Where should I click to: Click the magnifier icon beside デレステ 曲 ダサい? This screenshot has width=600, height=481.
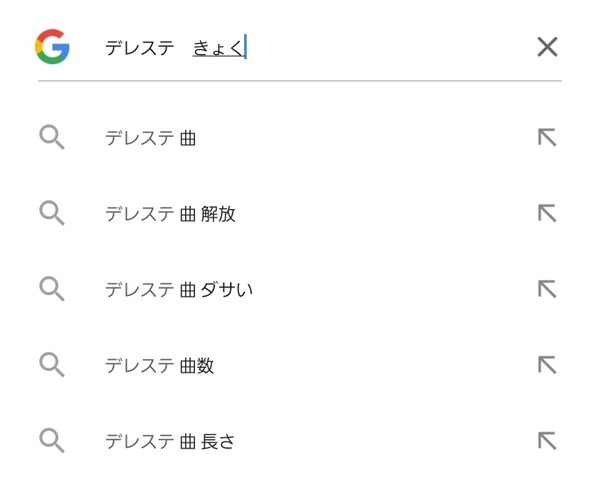click(52, 289)
